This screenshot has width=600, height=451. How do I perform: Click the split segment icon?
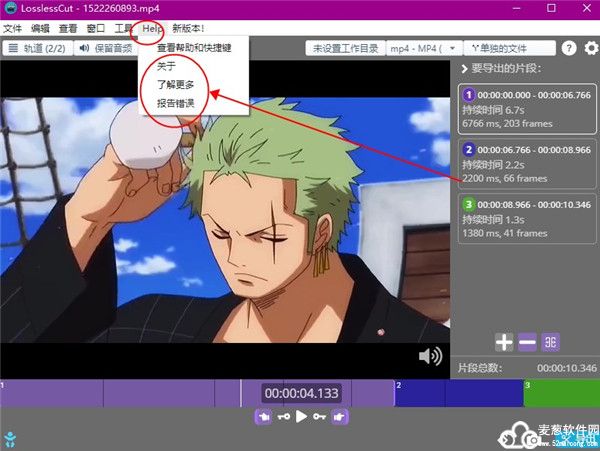550,342
